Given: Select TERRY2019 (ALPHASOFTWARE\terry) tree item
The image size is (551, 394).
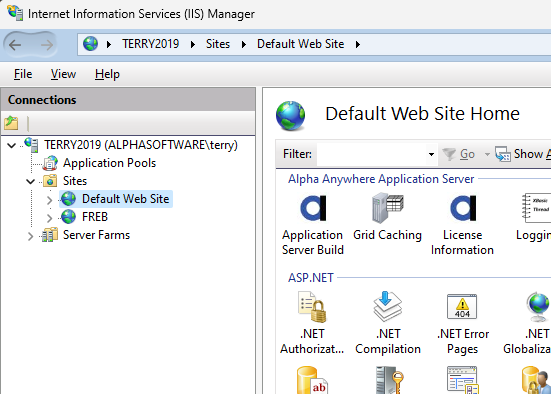Looking at the screenshot, I should click(141, 145).
